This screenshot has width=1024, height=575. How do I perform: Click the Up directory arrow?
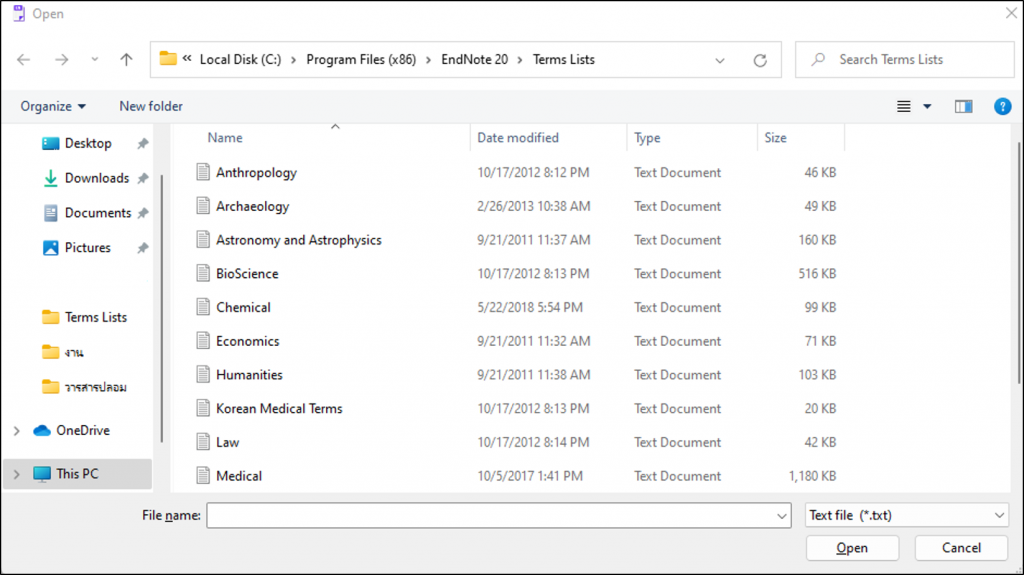[x=126, y=60]
